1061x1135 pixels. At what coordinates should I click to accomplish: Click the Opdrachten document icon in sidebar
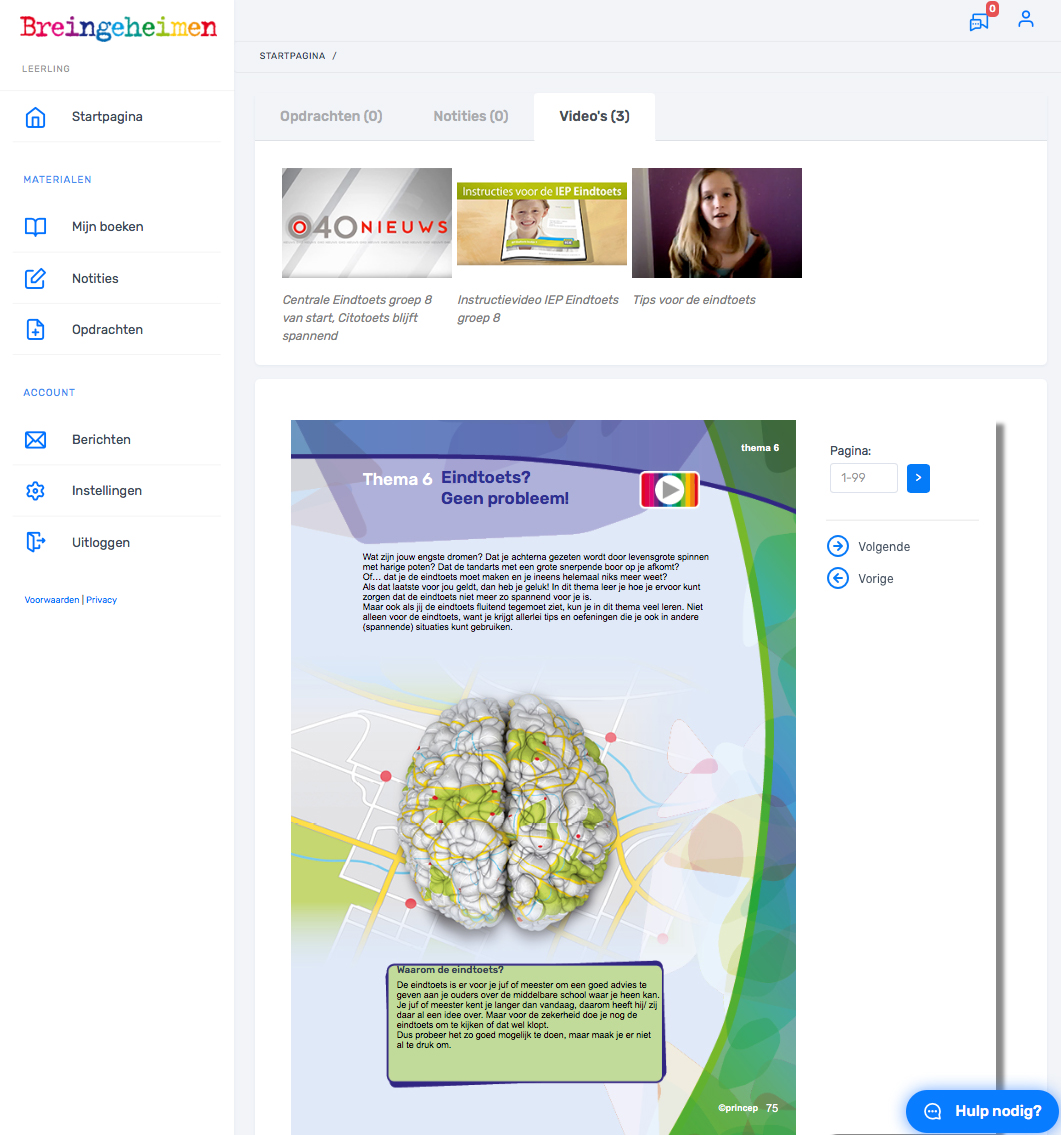pyautogui.click(x=35, y=330)
